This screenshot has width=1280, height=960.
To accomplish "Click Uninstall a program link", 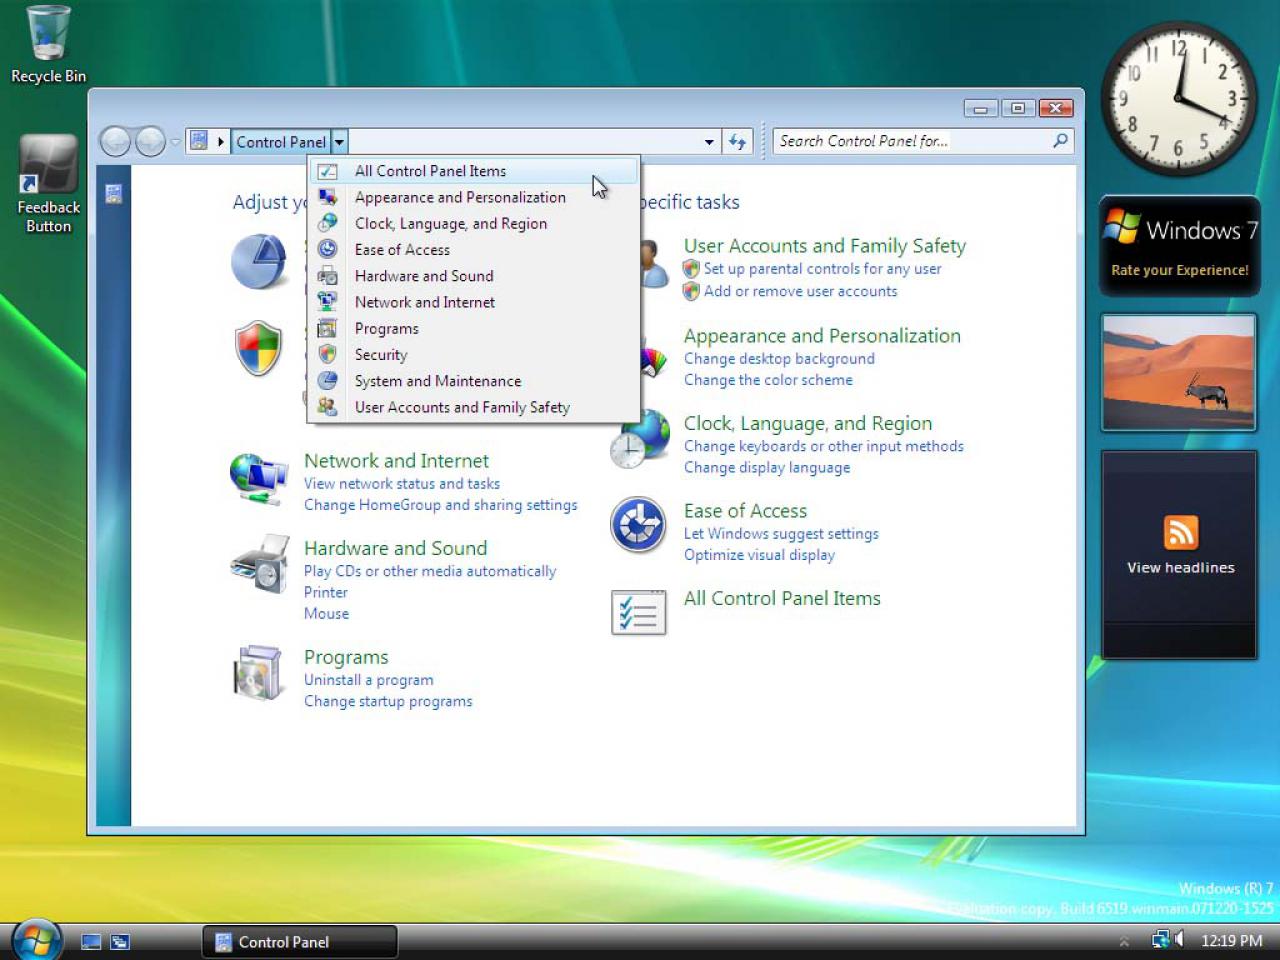I will click(369, 680).
